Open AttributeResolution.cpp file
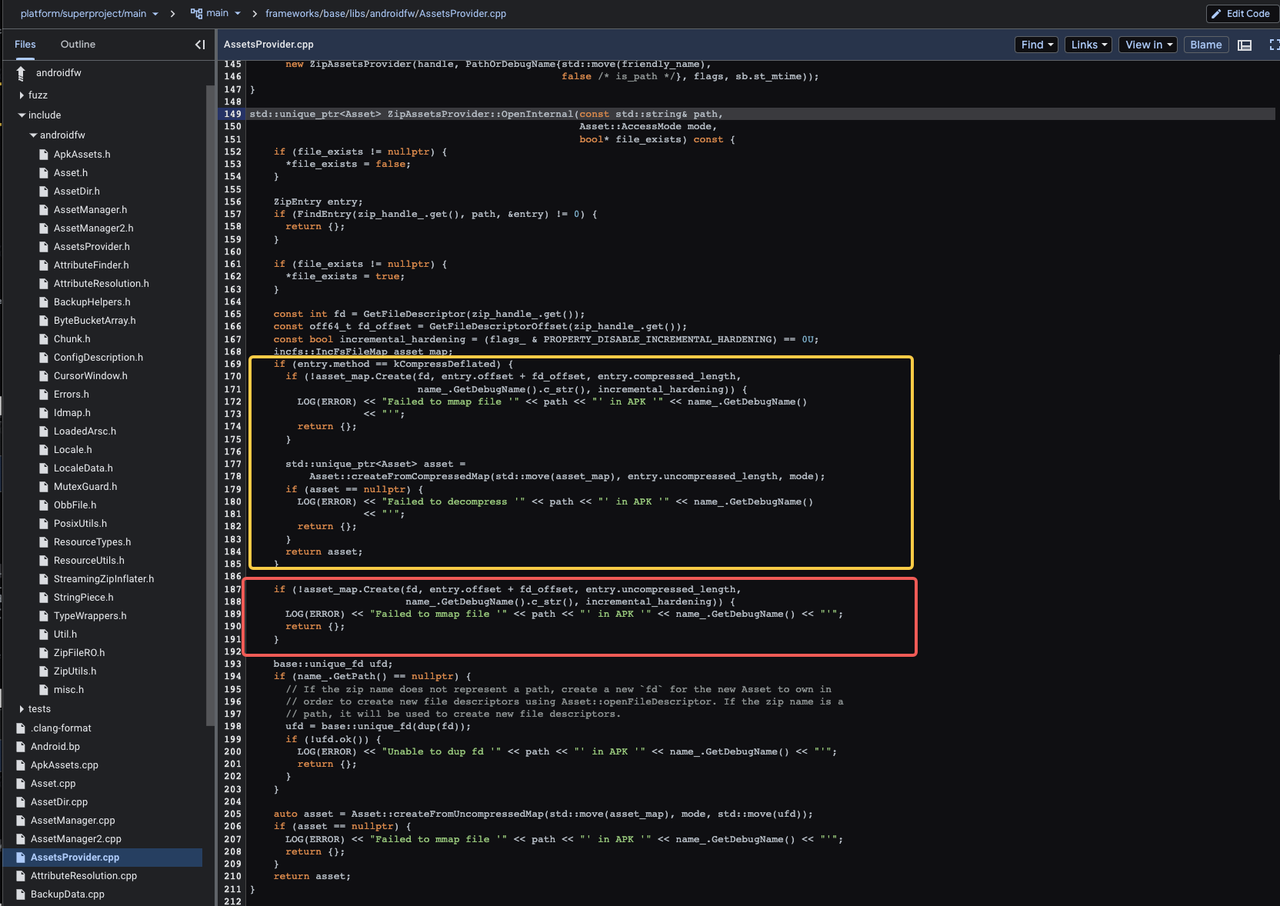This screenshot has width=1280, height=906. click(83, 876)
